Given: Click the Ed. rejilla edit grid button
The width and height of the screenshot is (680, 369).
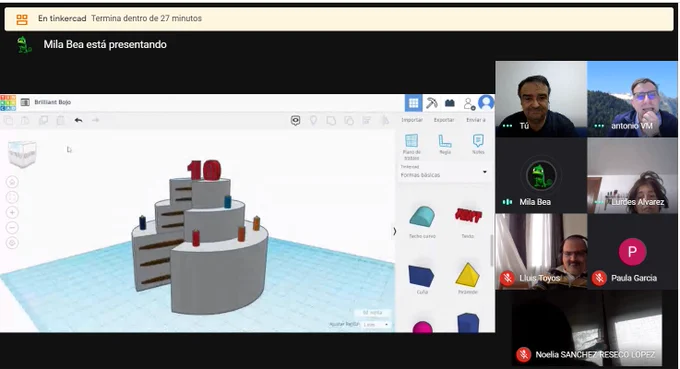Looking at the screenshot, I should 373,313.
